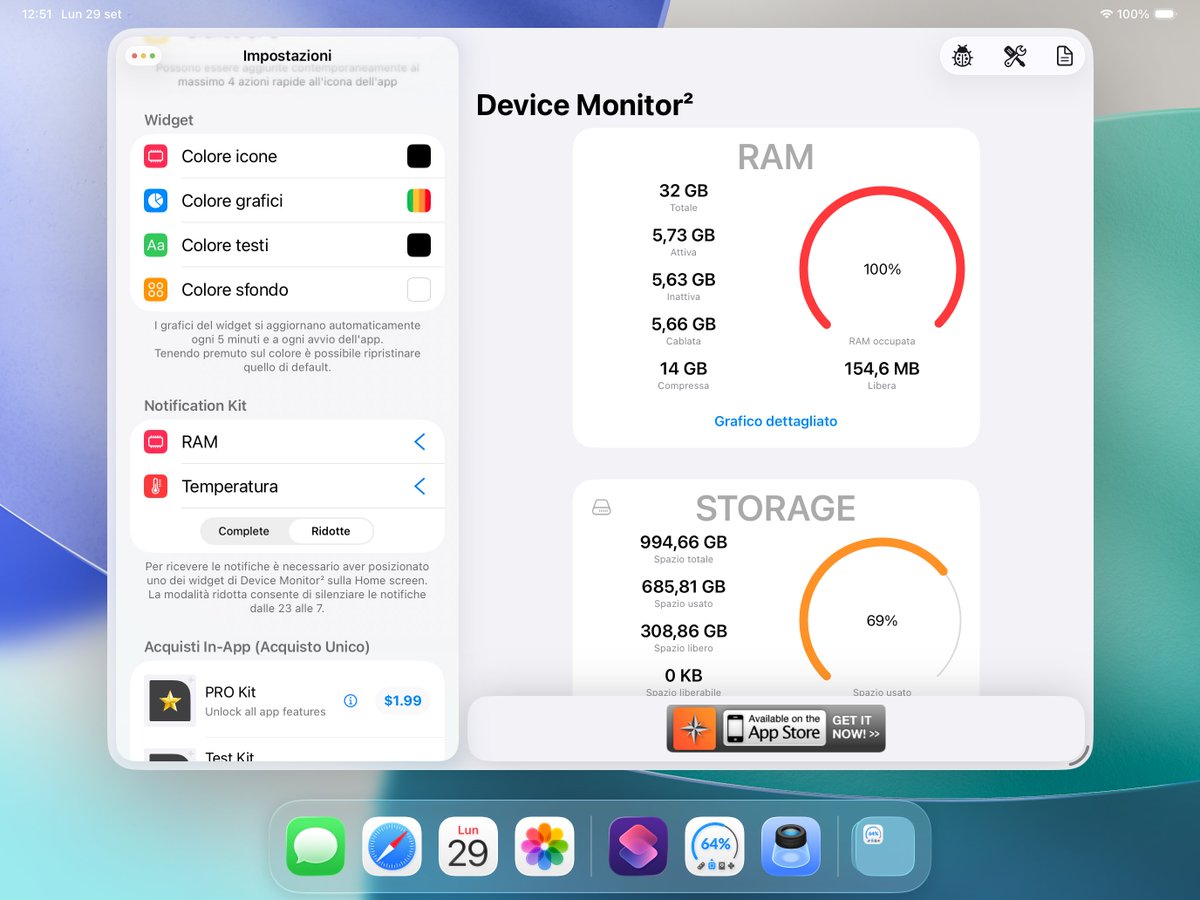Open the Colore grafici multicolor swatch

[x=419, y=201]
